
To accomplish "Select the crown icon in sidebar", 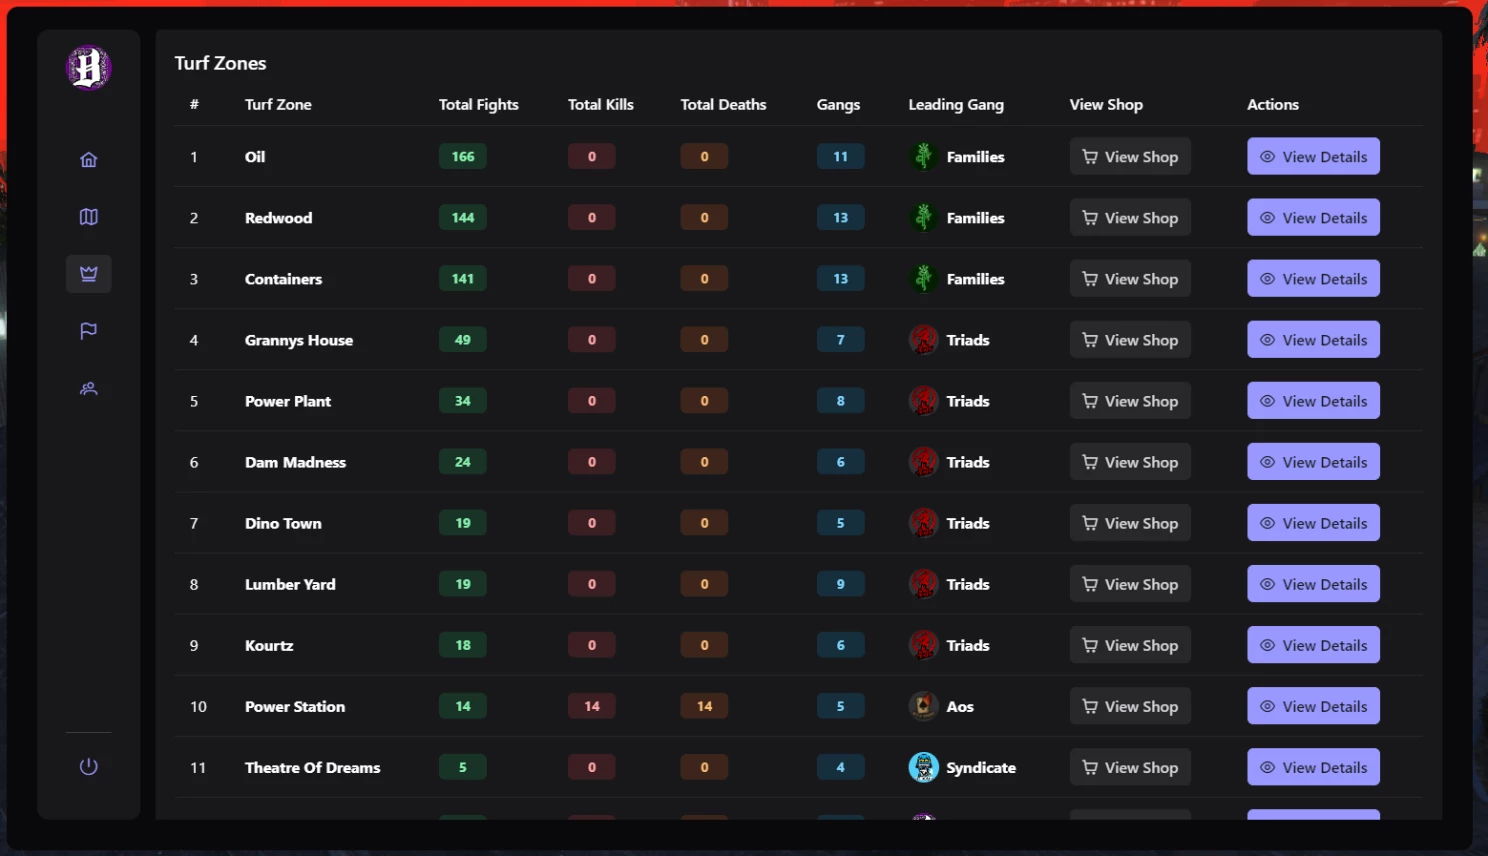I will click(x=88, y=274).
